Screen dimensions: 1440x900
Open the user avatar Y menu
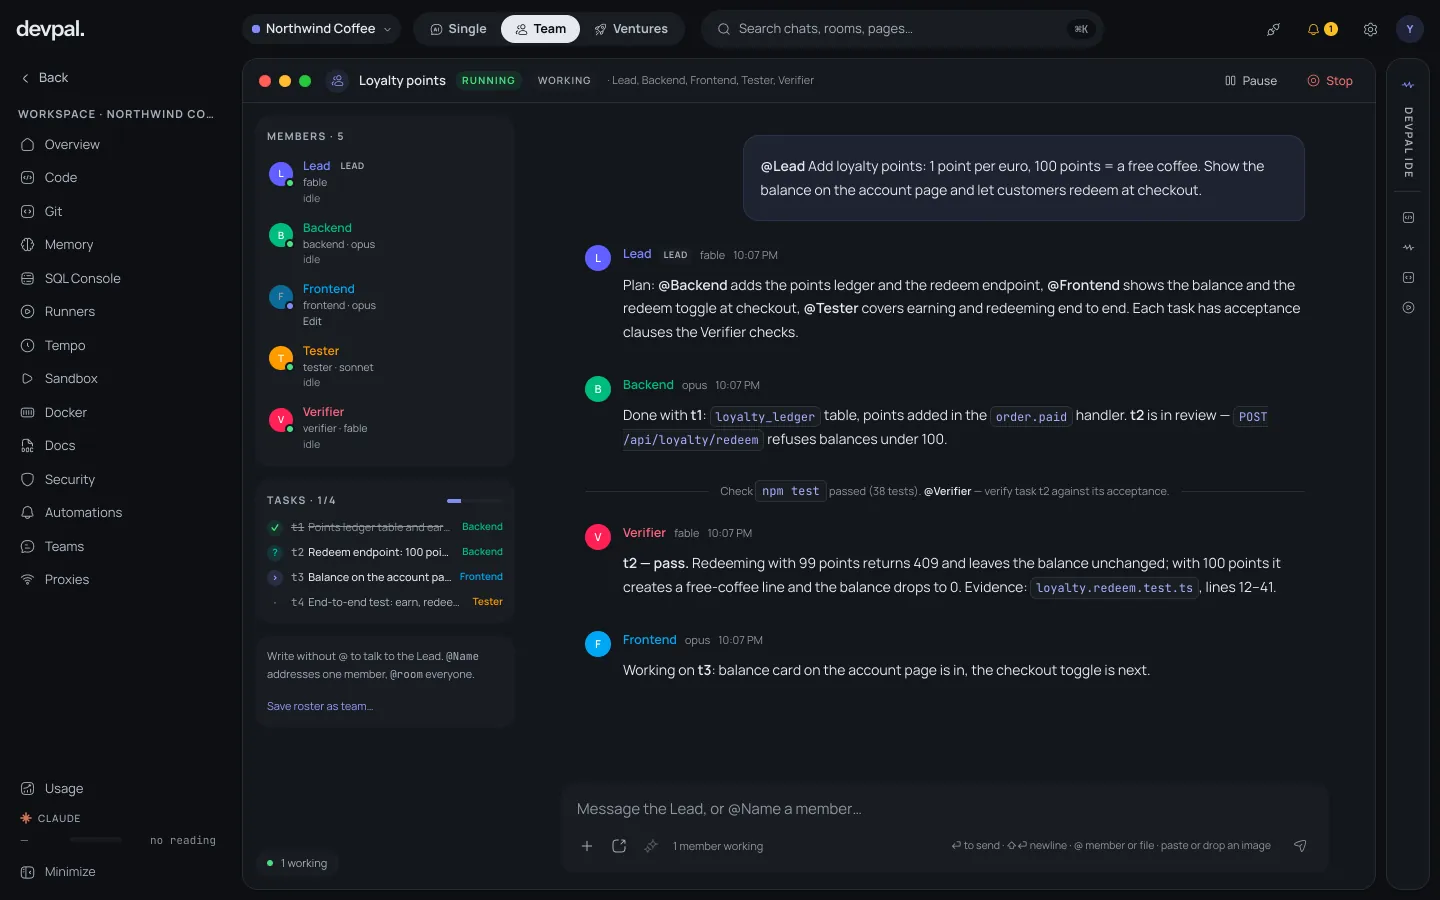[x=1410, y=29]
